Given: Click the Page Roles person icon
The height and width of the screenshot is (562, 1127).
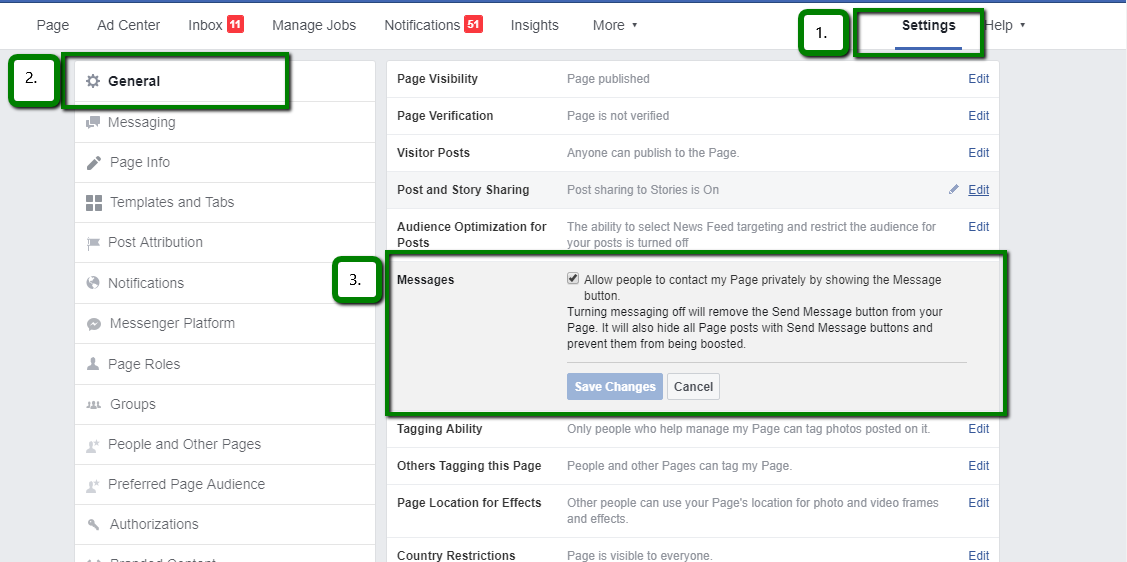Looking at the screenshot, I should tap(93, 364).
